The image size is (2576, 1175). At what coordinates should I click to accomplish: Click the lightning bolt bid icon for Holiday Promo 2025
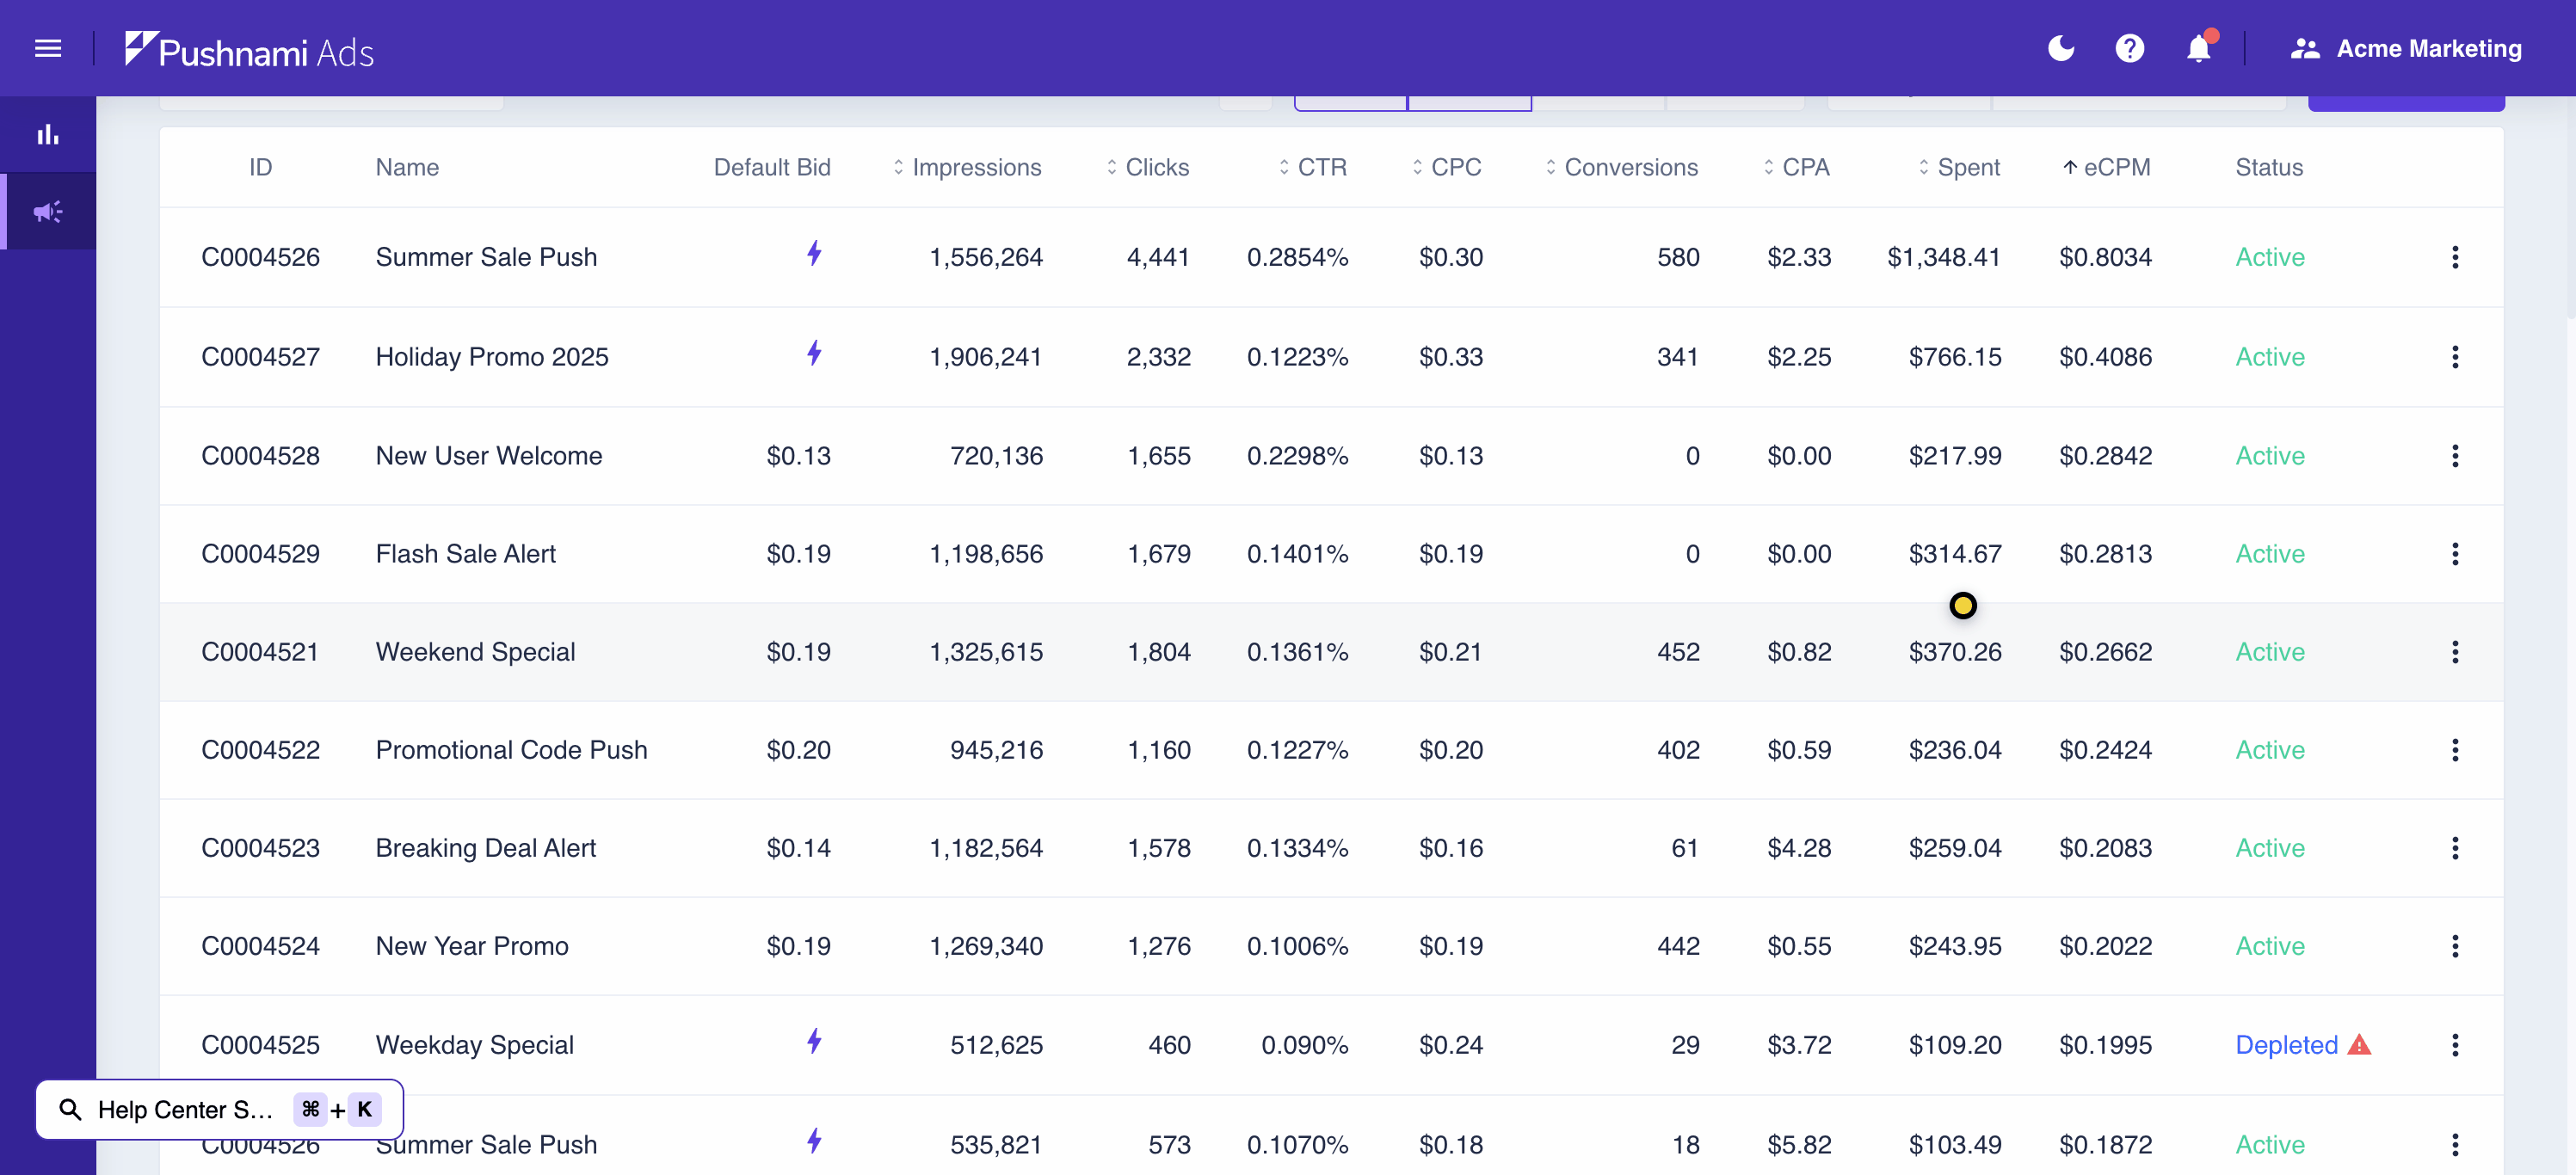[x=814, y=353]
